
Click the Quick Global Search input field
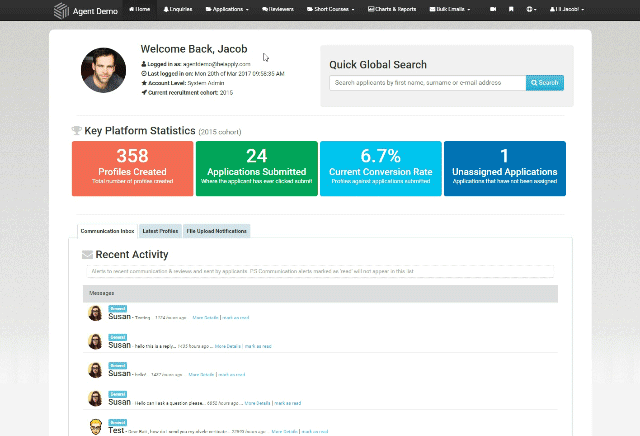(x=427, y=83)
